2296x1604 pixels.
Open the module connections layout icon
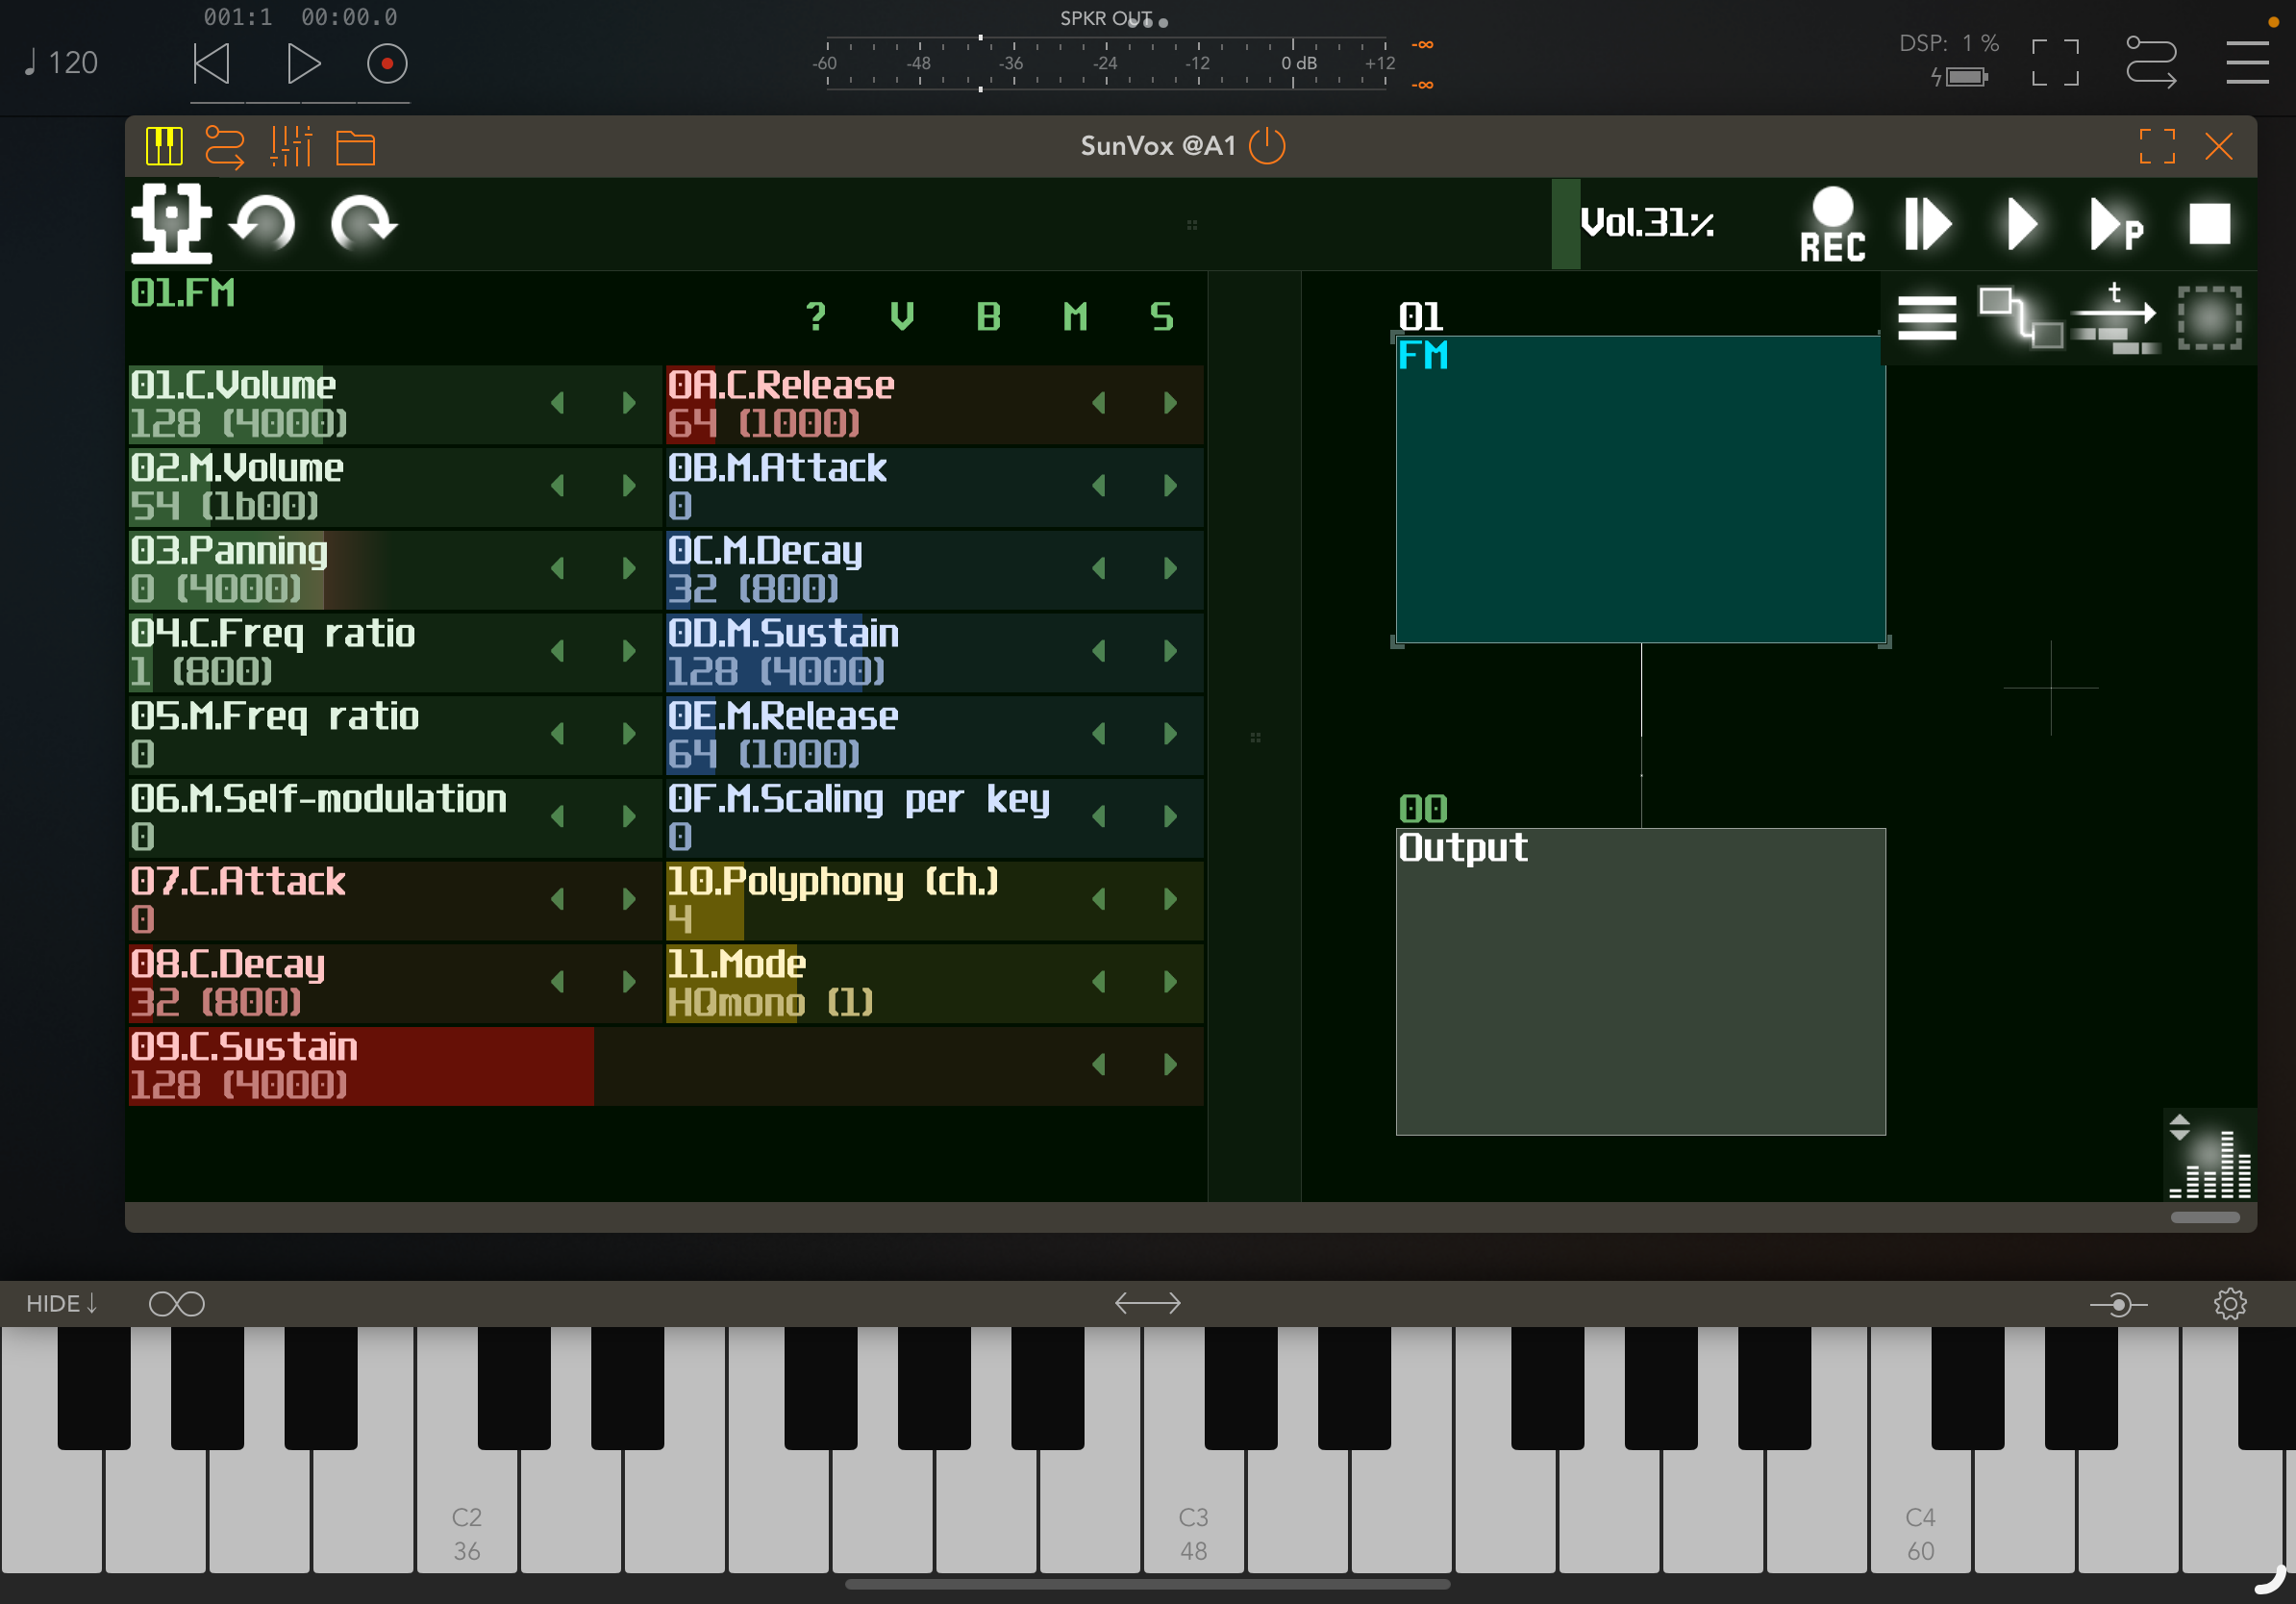(2021, 318)
